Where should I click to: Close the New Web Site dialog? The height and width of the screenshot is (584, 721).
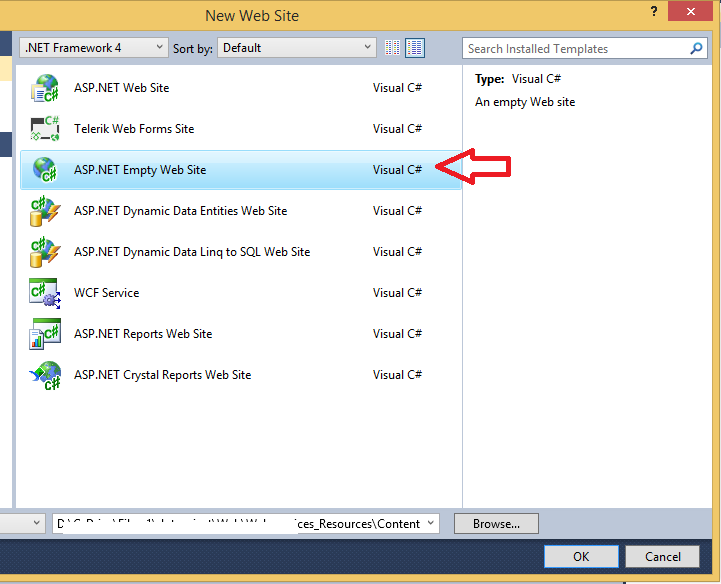tap(690, 11)
